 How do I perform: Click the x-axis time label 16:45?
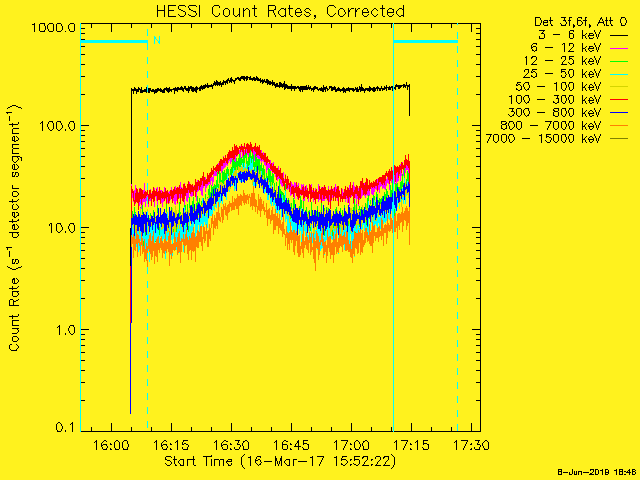coord(291,444)
